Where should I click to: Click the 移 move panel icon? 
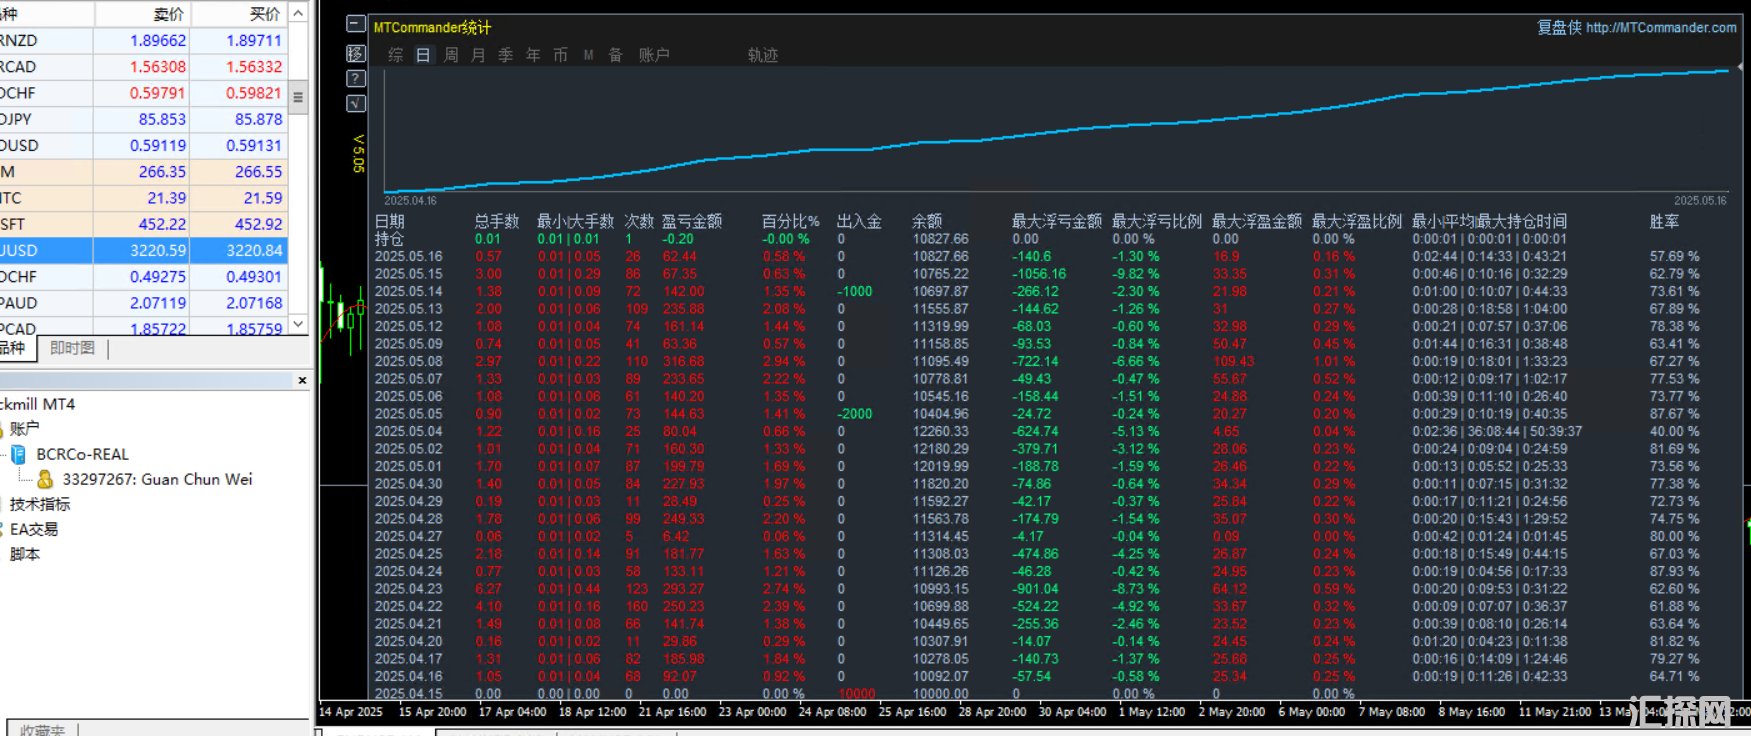pos(355,53)
